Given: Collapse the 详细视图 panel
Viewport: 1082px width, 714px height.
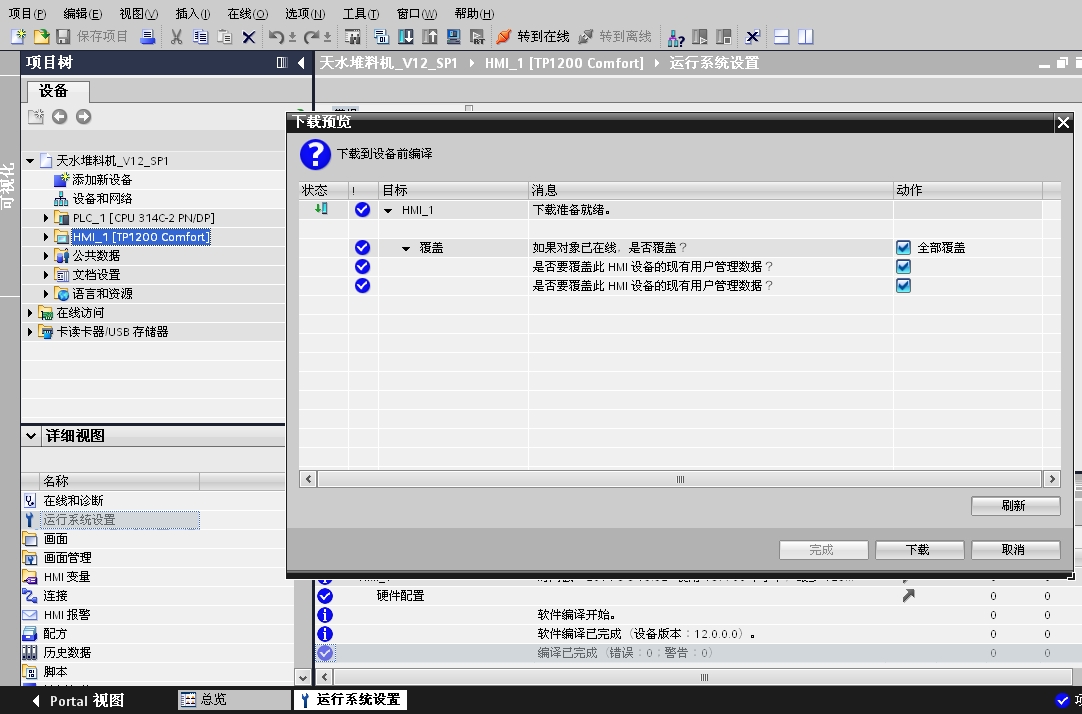Looking at the screenshot, I should [31, 436].
